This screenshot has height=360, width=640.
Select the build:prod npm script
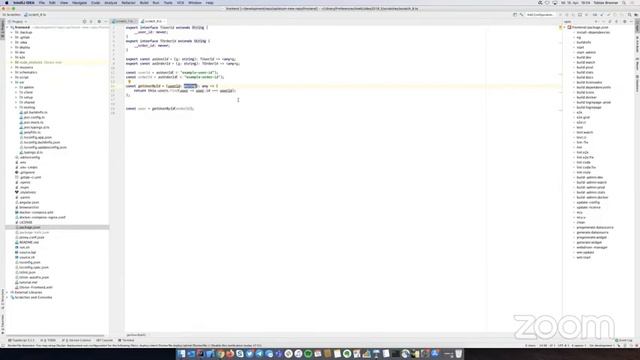(x=584, y=67)
